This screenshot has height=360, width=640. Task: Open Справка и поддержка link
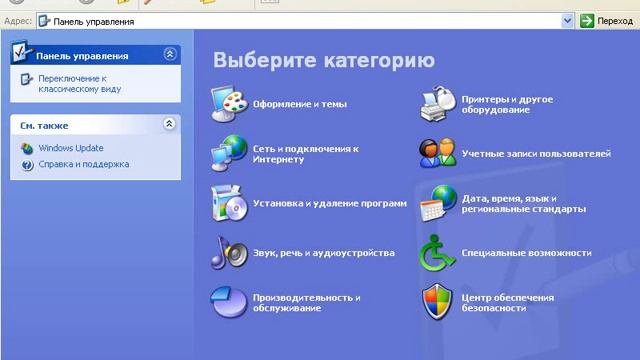84,164
